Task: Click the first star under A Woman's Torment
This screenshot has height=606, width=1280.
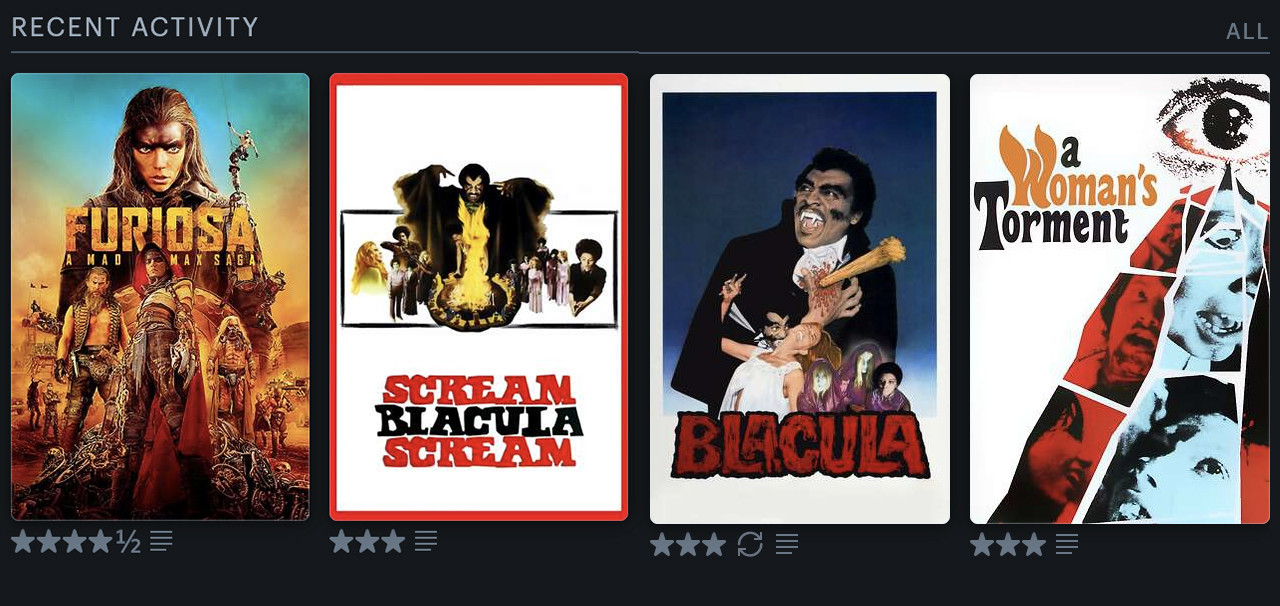Action: [x=982, y=545]
